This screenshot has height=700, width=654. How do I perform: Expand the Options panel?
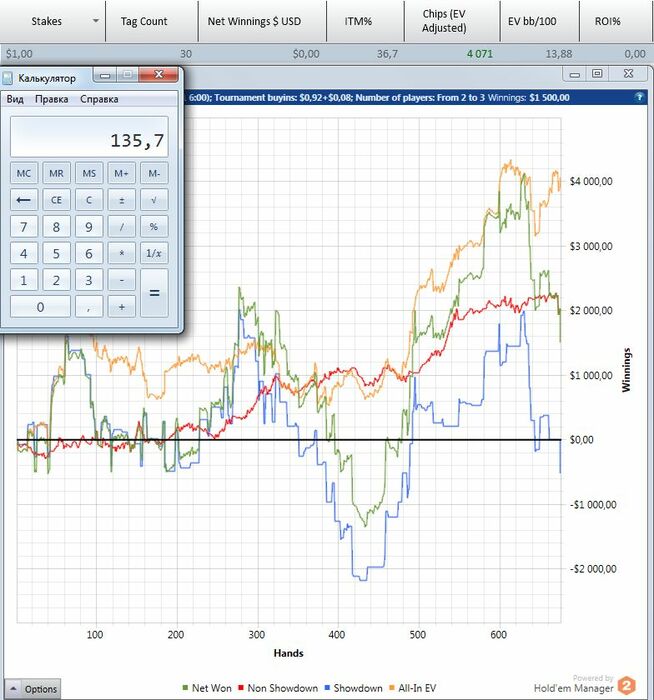tap(33, 689)
